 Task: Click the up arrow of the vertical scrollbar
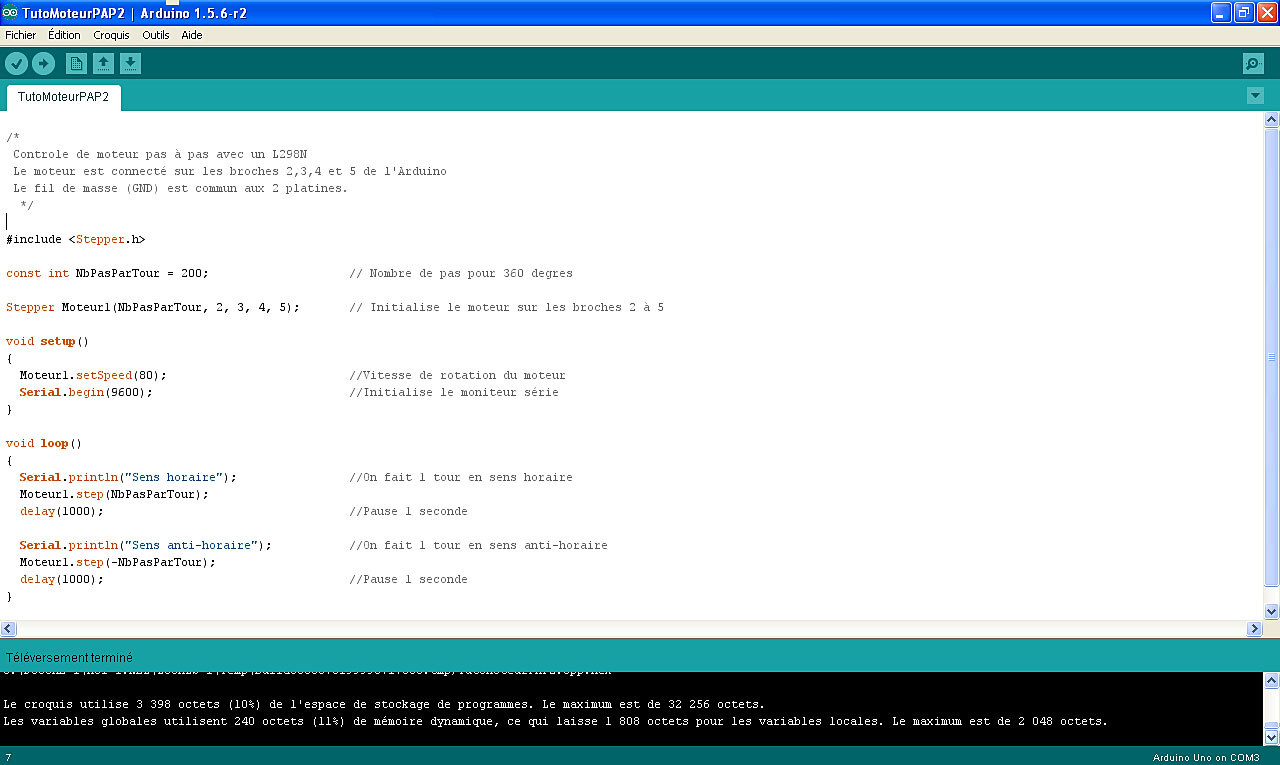click(1271, 118)
